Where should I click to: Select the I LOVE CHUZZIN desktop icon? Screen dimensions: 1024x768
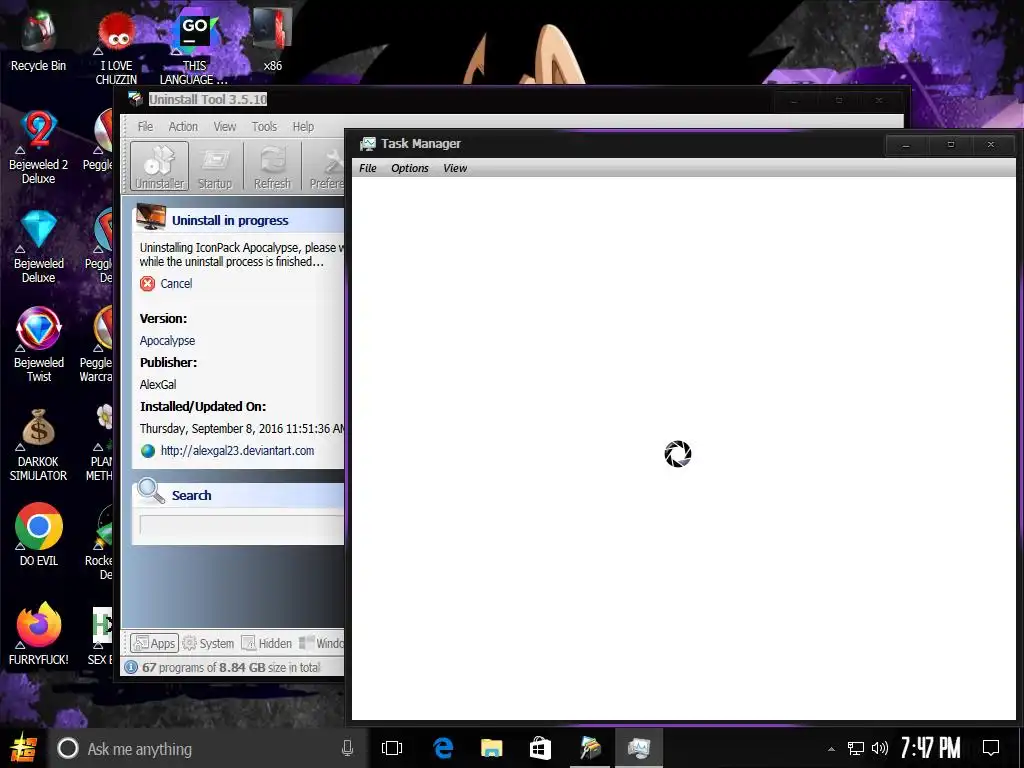[x=116, y=48]
